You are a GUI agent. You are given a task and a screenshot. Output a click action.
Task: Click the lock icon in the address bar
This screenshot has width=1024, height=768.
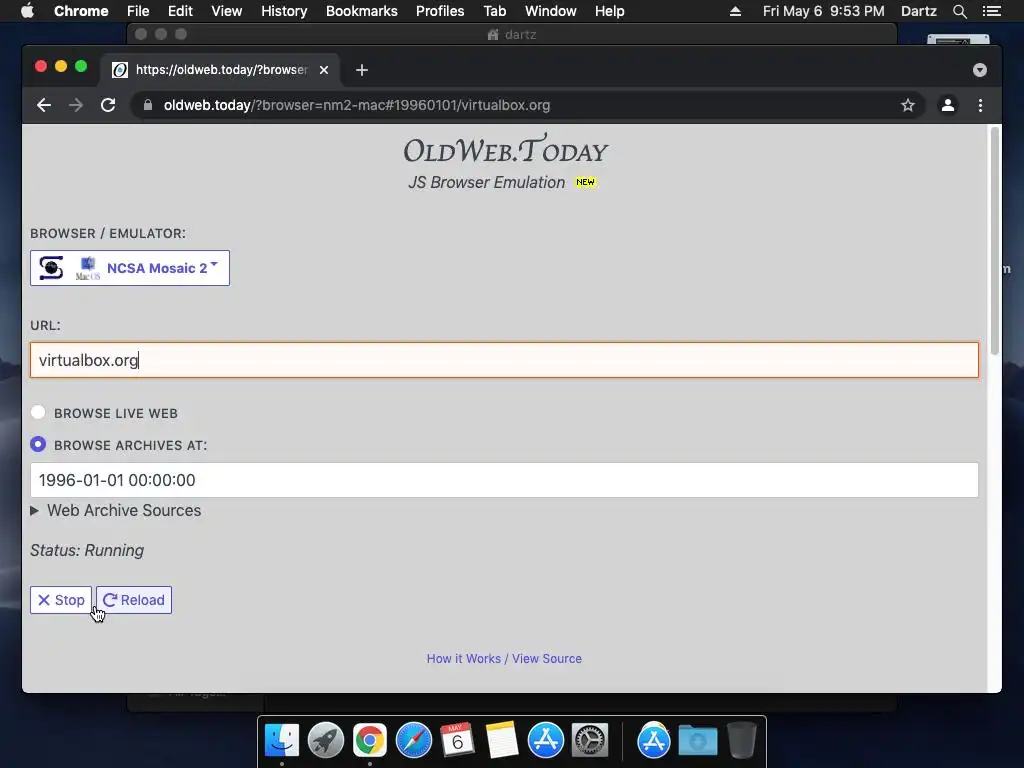[x=148, y=105]
